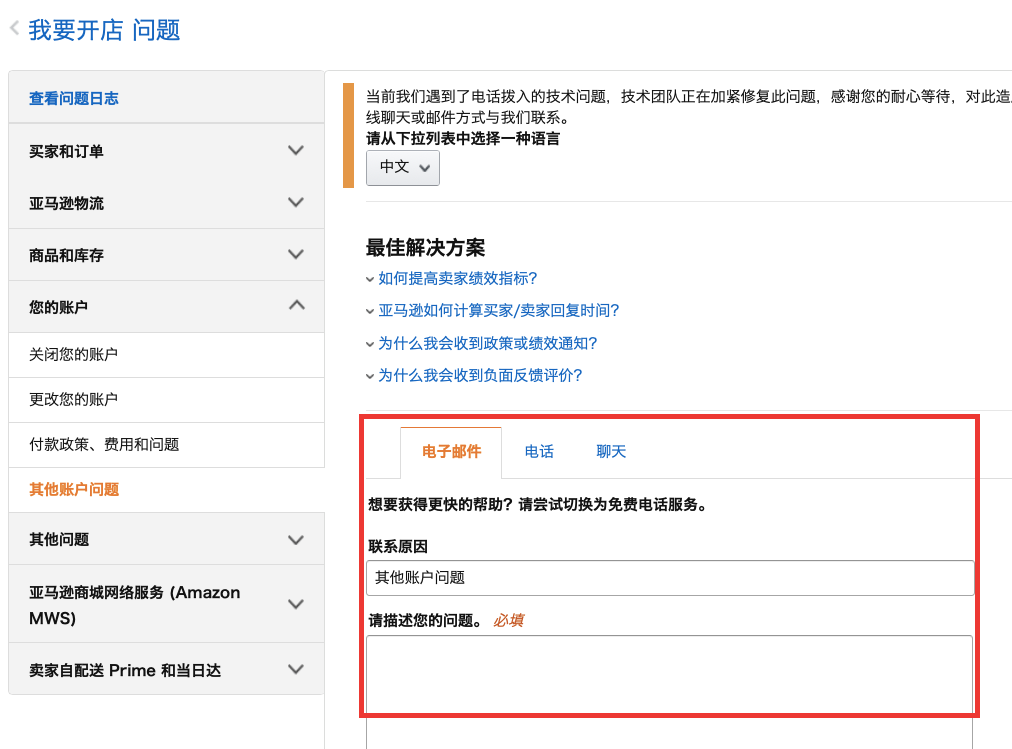Open the 亚马逊如何计算买家/卖家回复时间 link
The height and width of the screenshot is (749, 1012).
[x=497, y=311]
